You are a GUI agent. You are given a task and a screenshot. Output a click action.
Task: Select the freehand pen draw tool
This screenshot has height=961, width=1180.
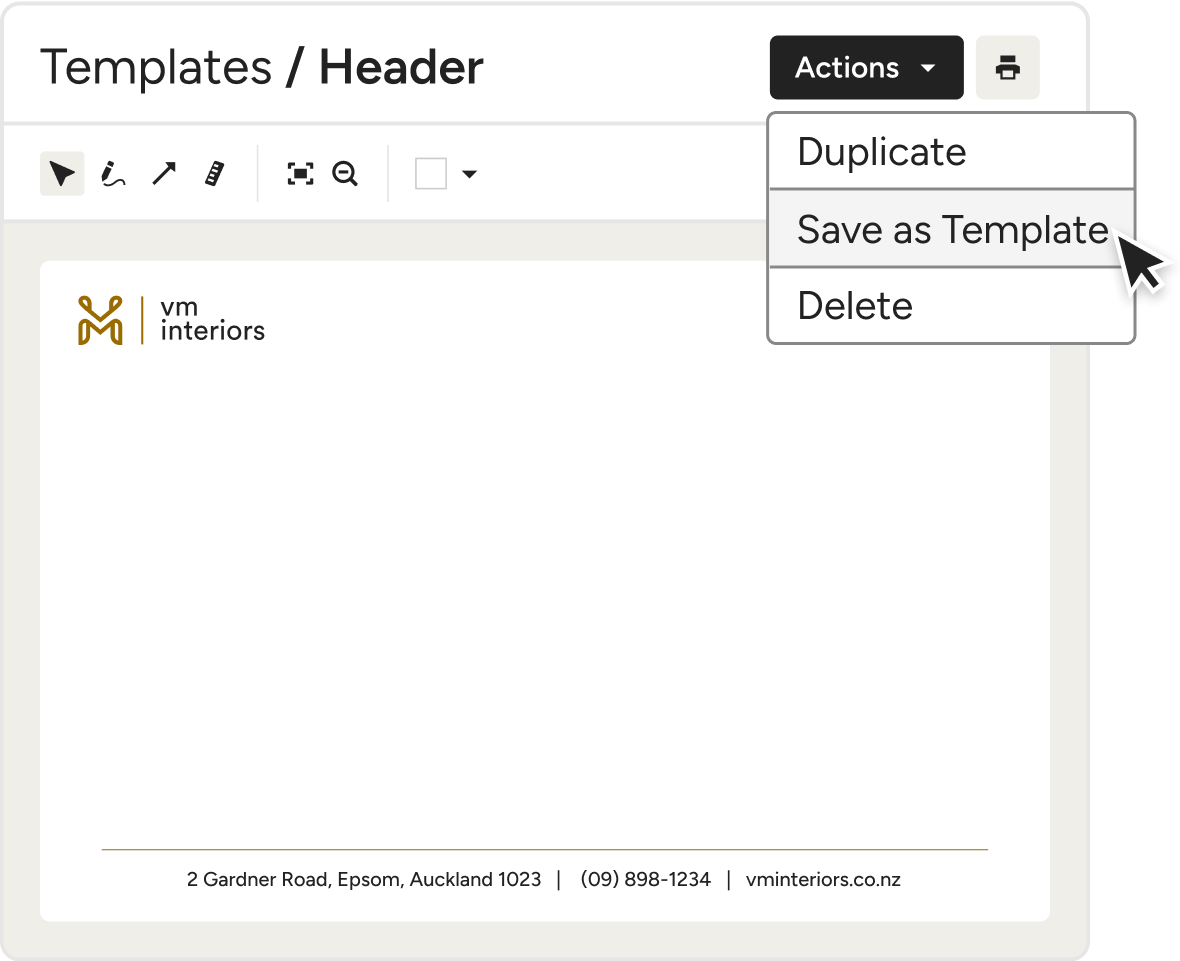(113, 174)
